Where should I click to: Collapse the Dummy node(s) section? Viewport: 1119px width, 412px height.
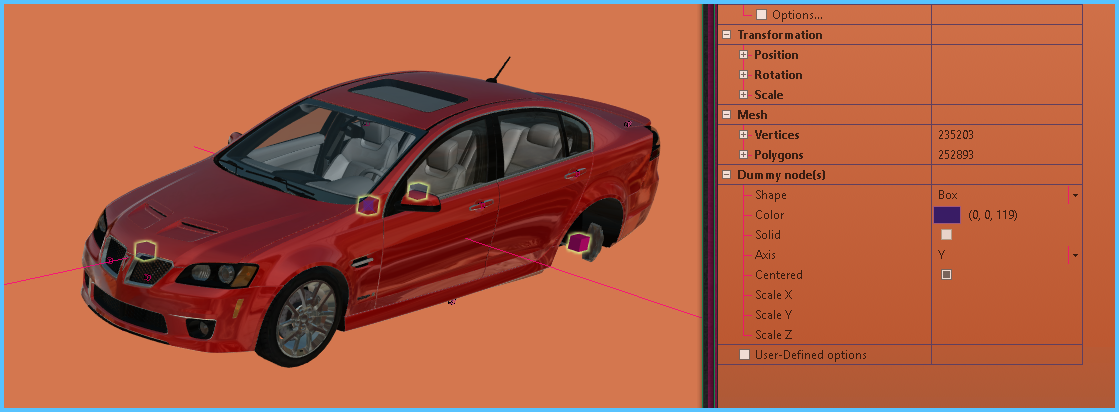click(726, 175)
